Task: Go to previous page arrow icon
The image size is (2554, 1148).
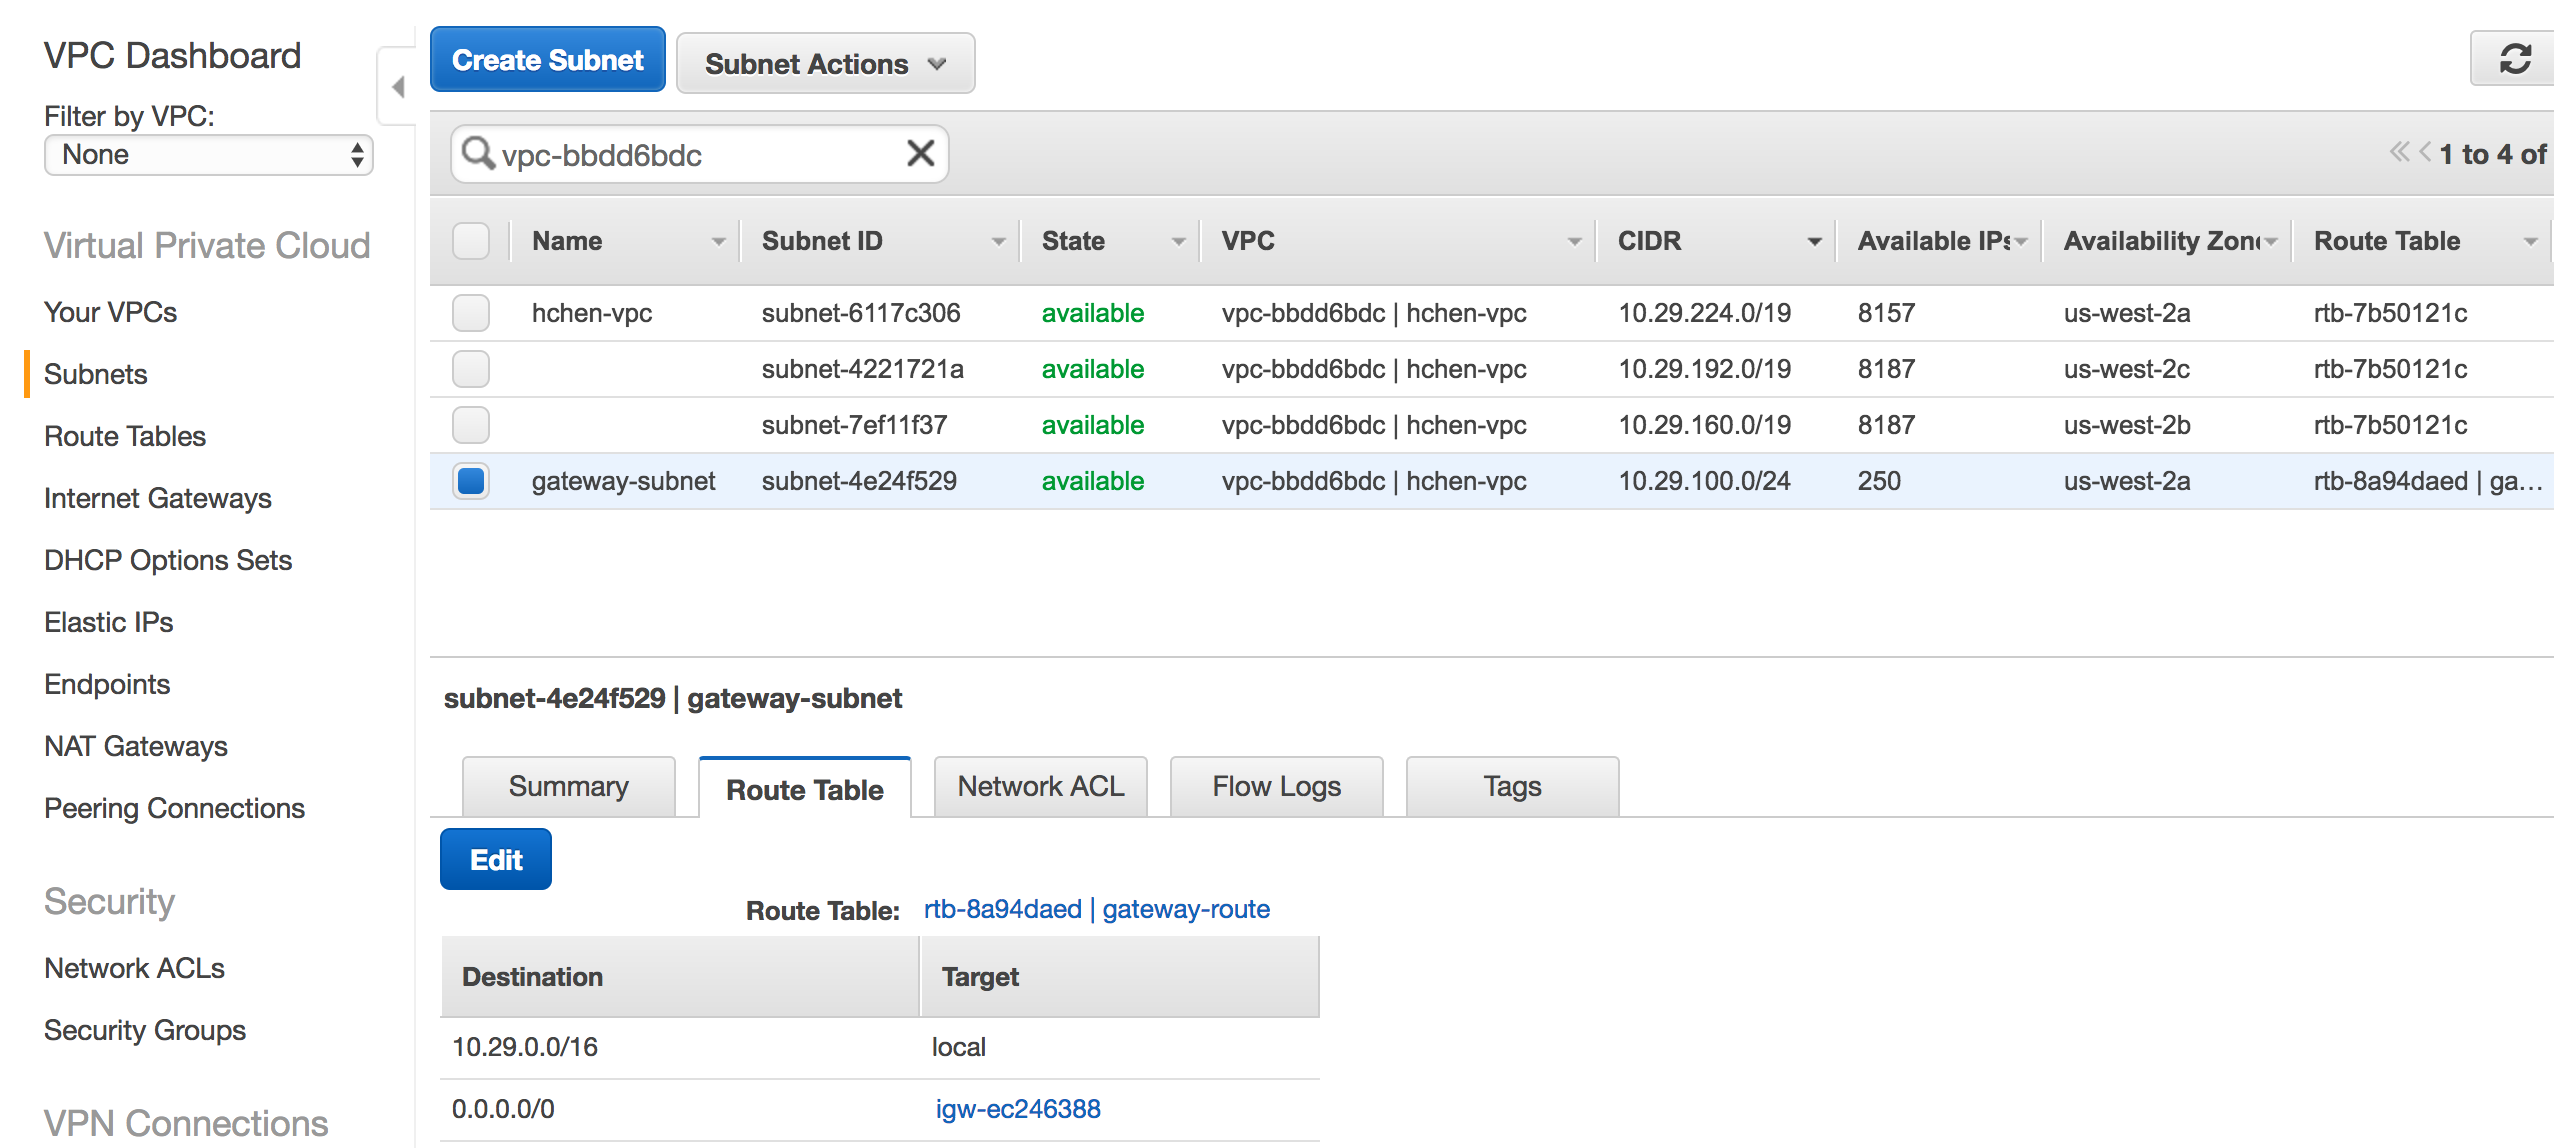Action: tap(2424, 153)
